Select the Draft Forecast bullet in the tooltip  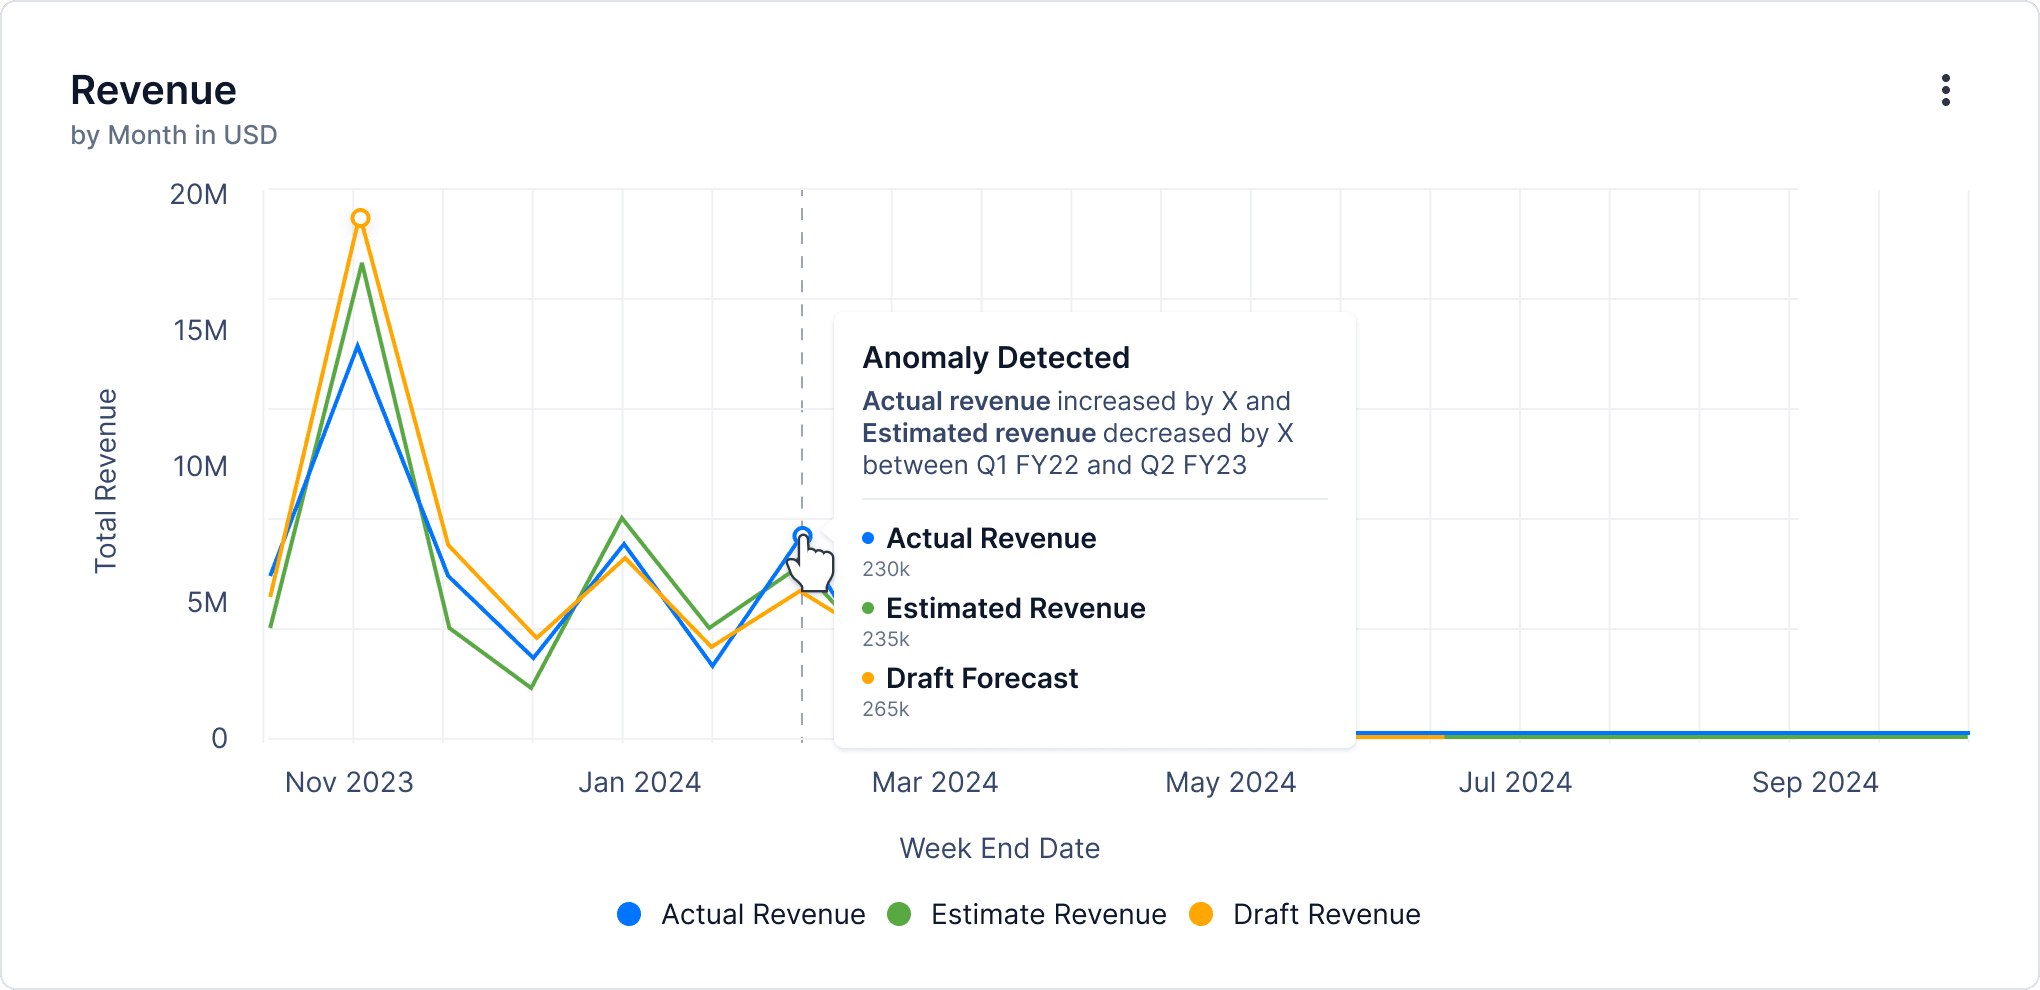click(868, 678)
